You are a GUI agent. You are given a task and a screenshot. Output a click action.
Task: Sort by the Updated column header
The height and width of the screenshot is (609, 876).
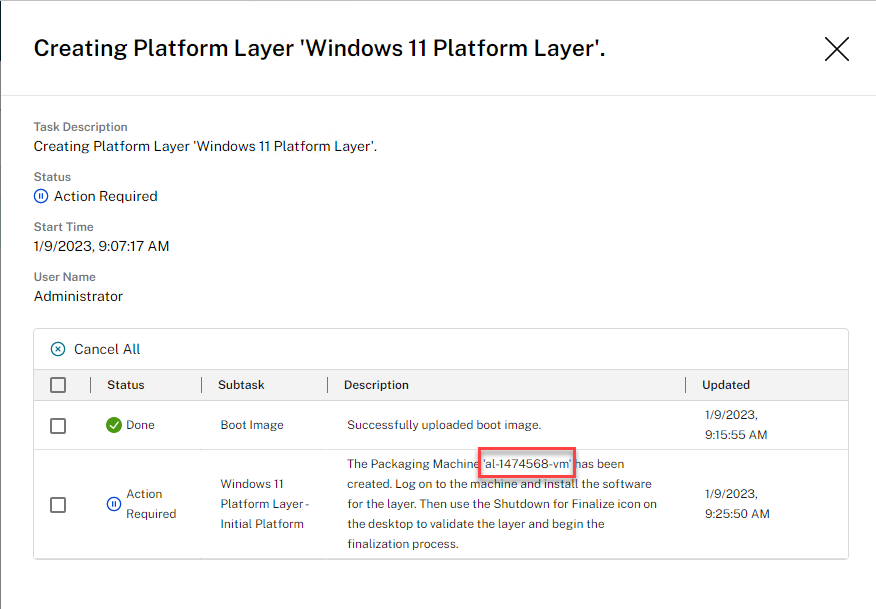pos(726,385)
